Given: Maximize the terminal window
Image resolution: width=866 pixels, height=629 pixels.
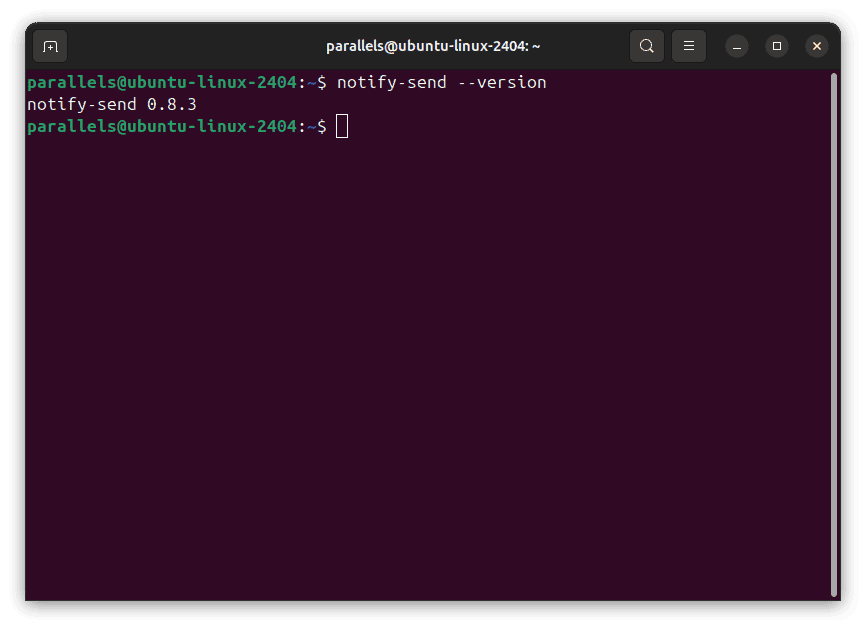Looking at the screenshot, I should [x=777, y=46].
